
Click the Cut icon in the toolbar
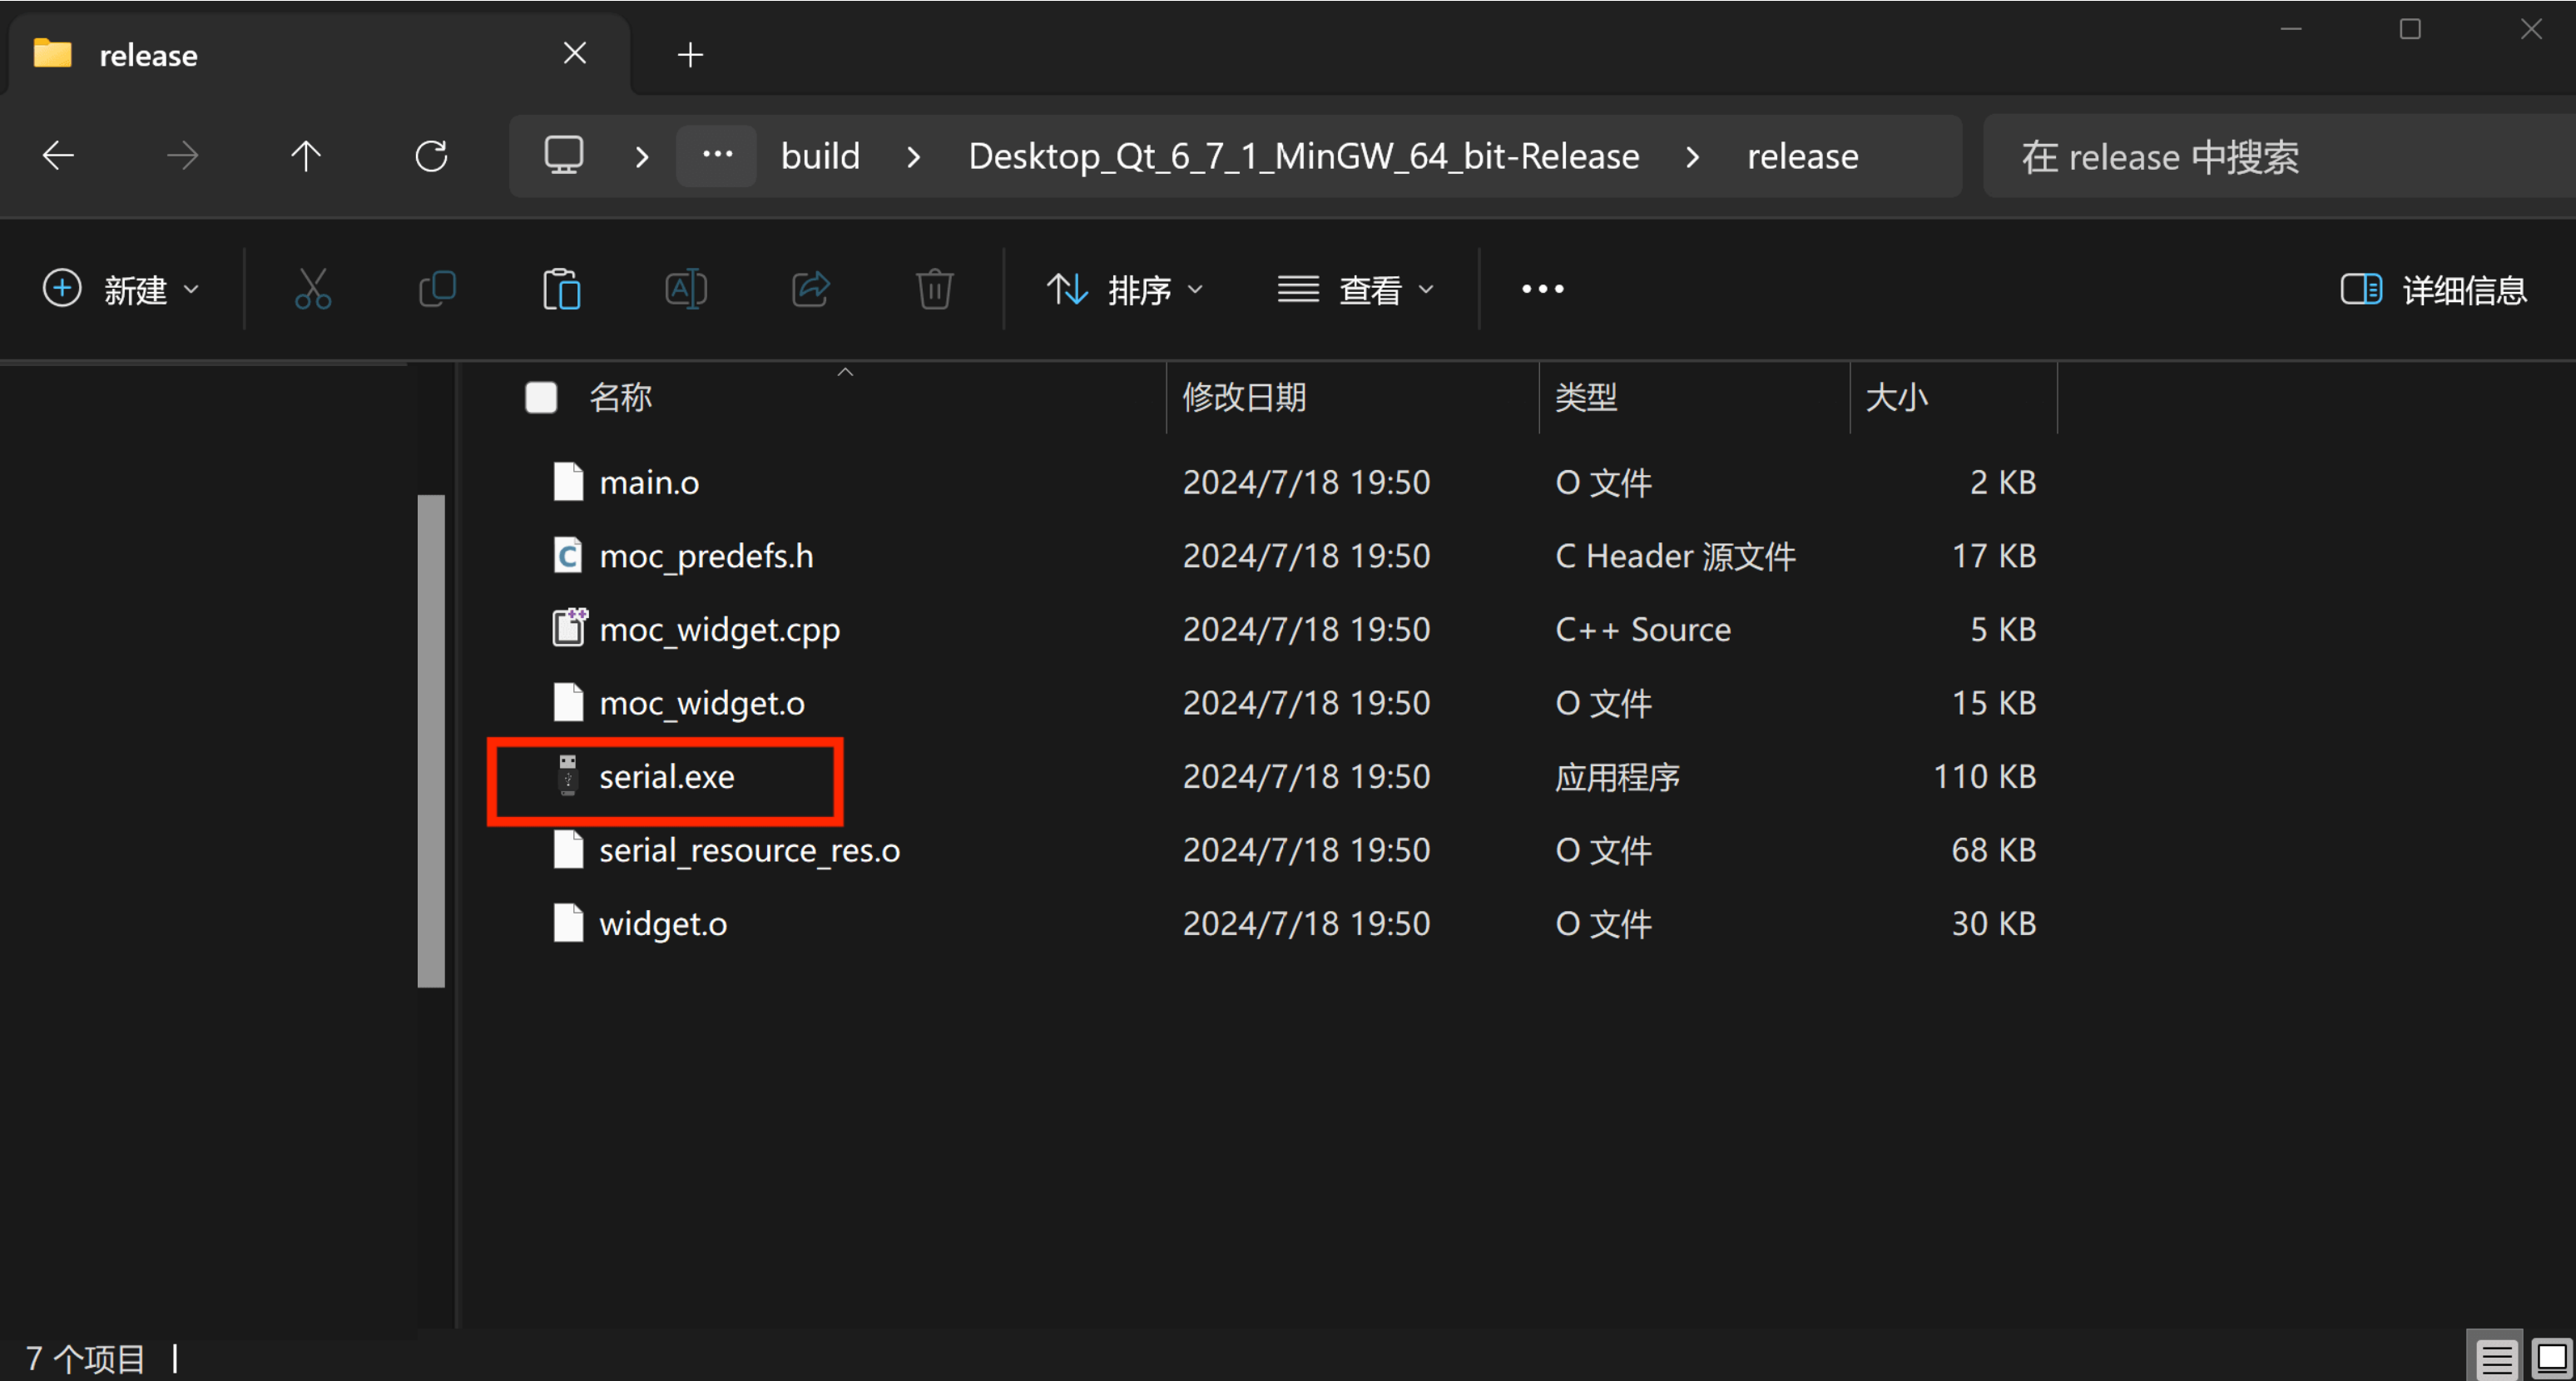coord(312,289)
